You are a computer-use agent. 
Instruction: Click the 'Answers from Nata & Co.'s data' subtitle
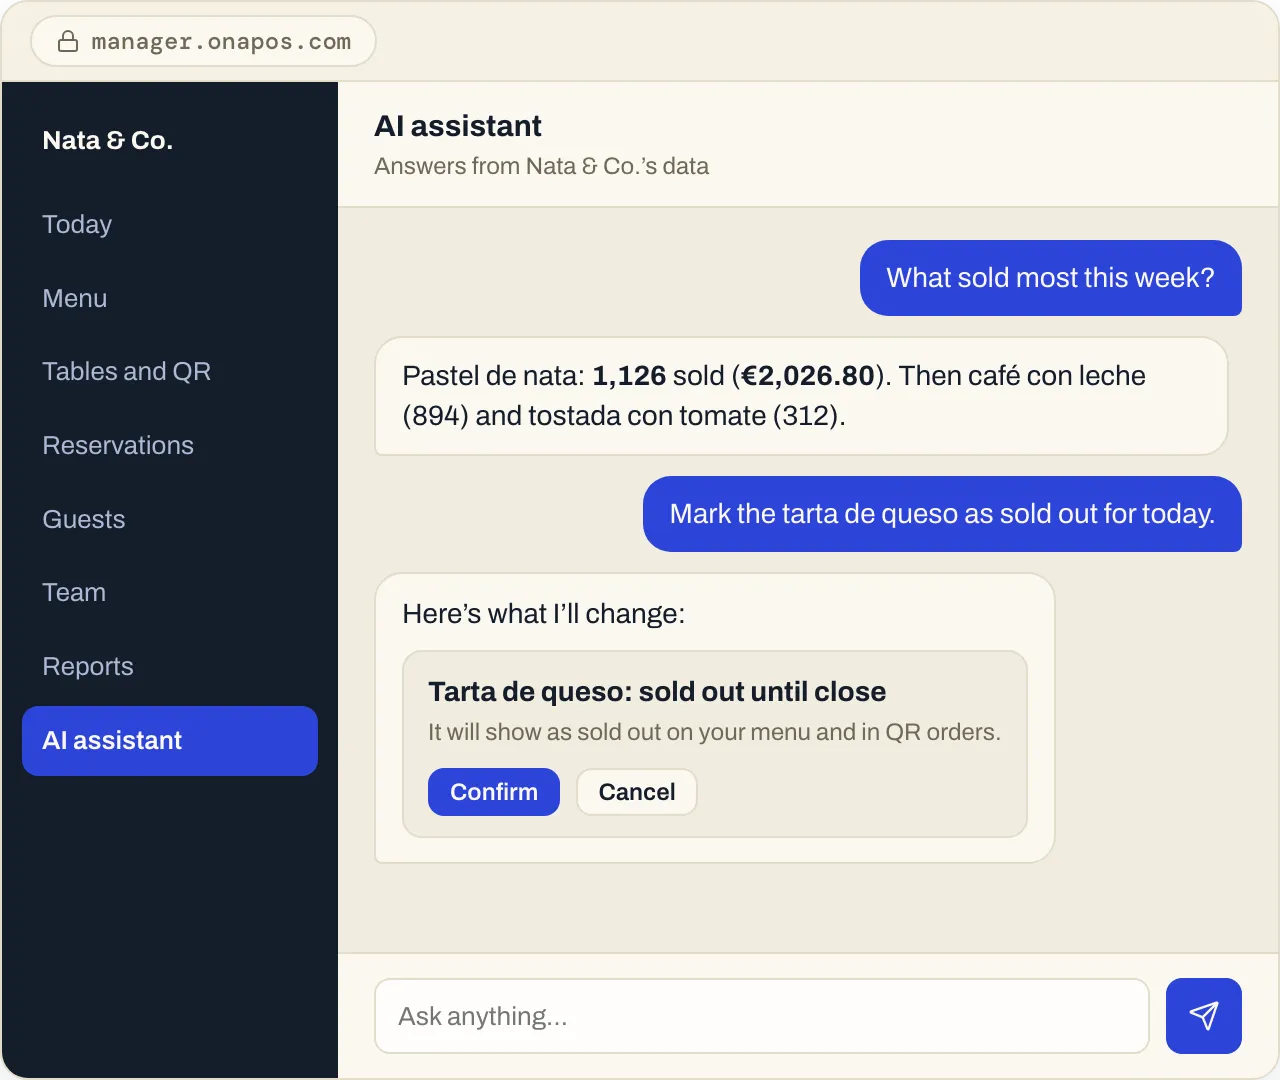[542, 166]
